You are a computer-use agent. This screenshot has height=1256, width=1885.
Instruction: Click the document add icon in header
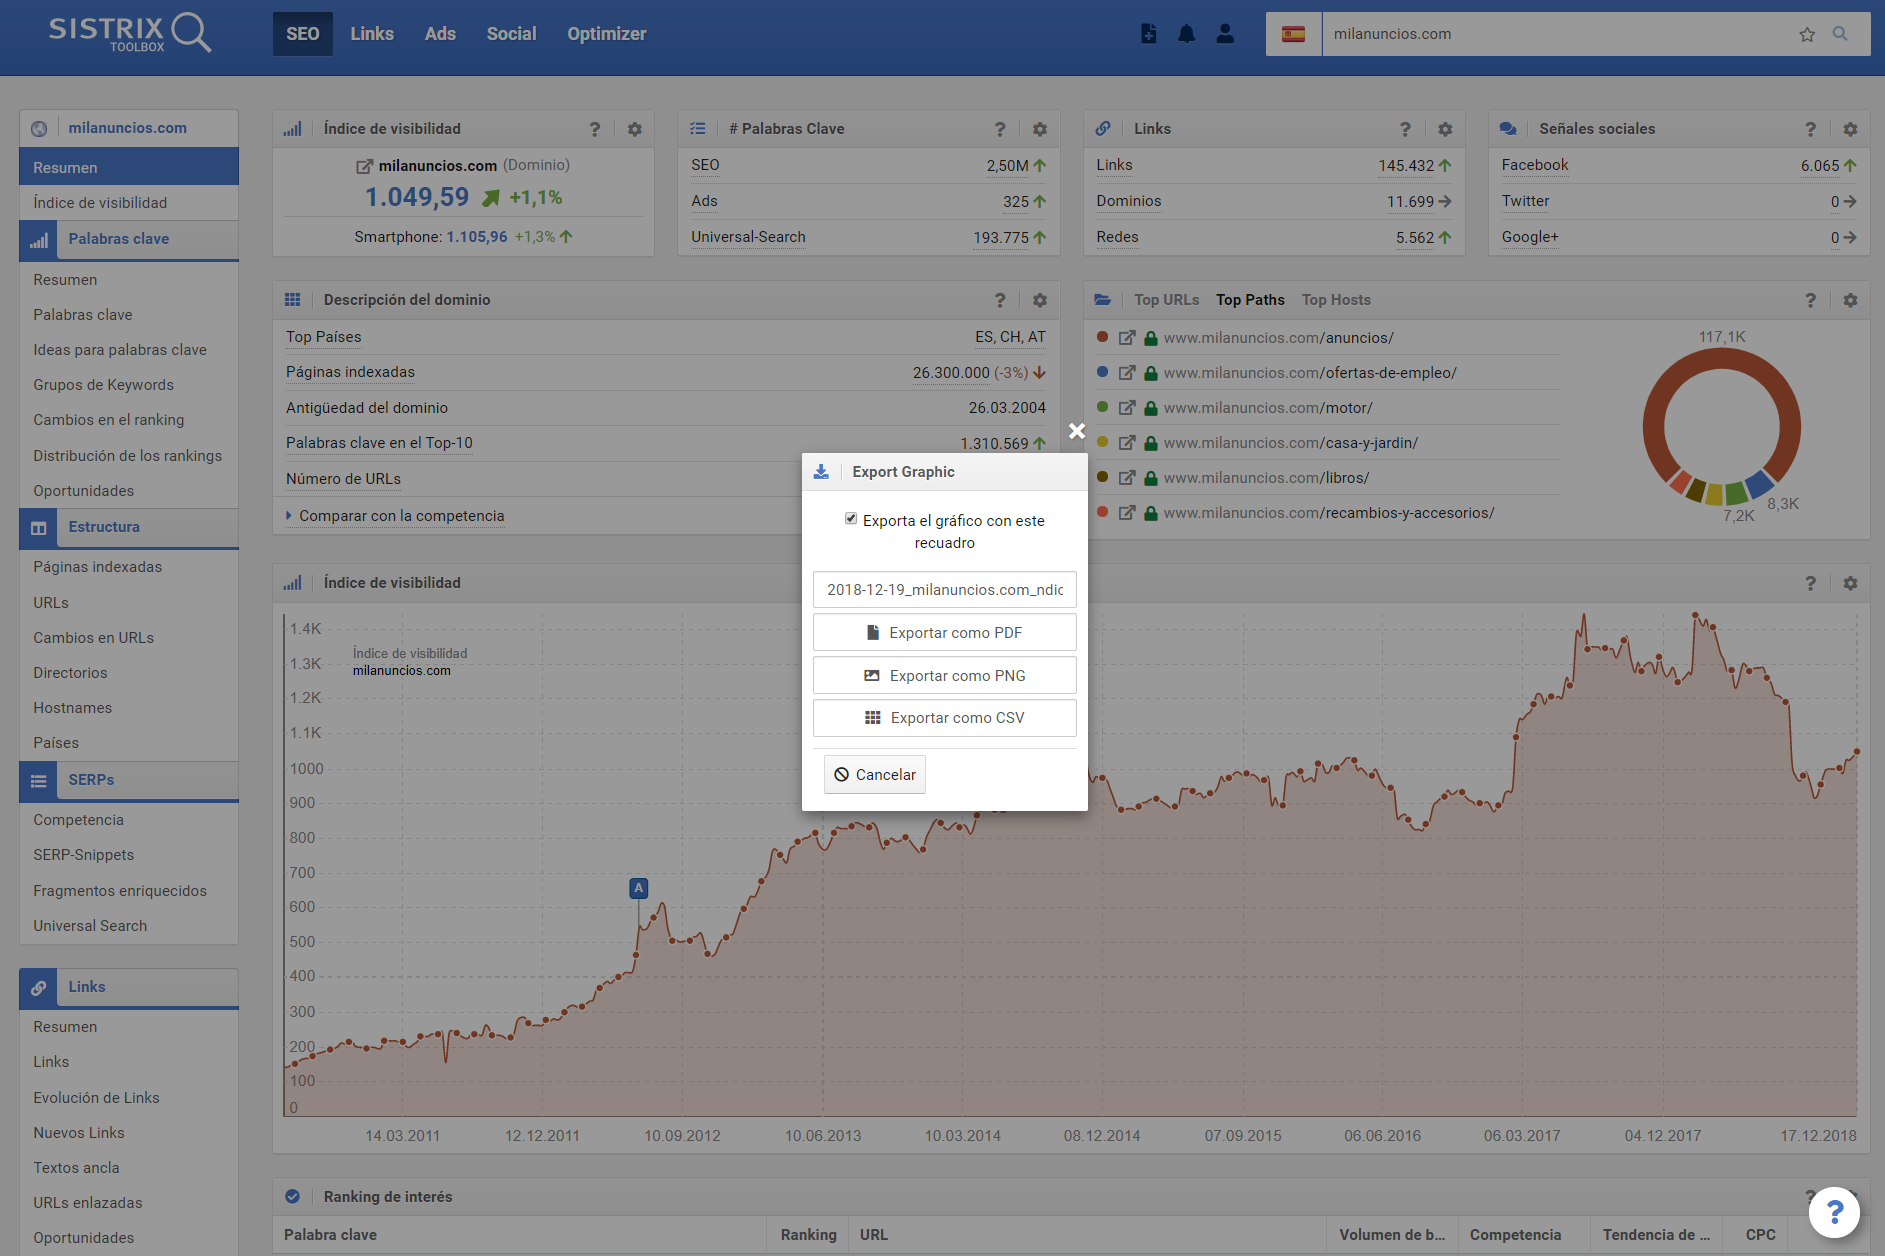(x=1149, y=34)
